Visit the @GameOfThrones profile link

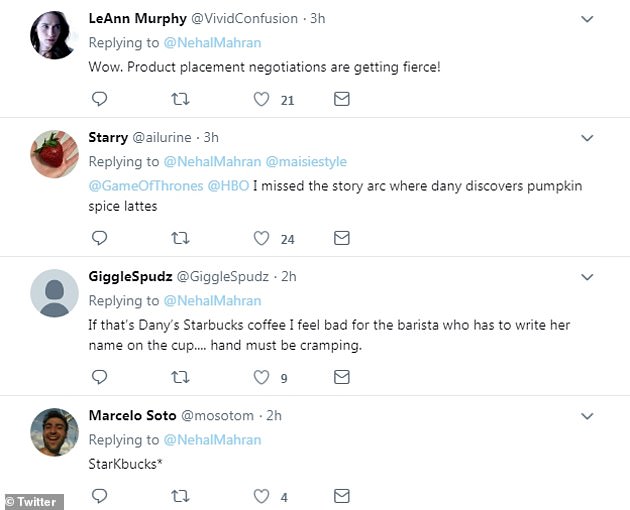[x=145, y=187]
